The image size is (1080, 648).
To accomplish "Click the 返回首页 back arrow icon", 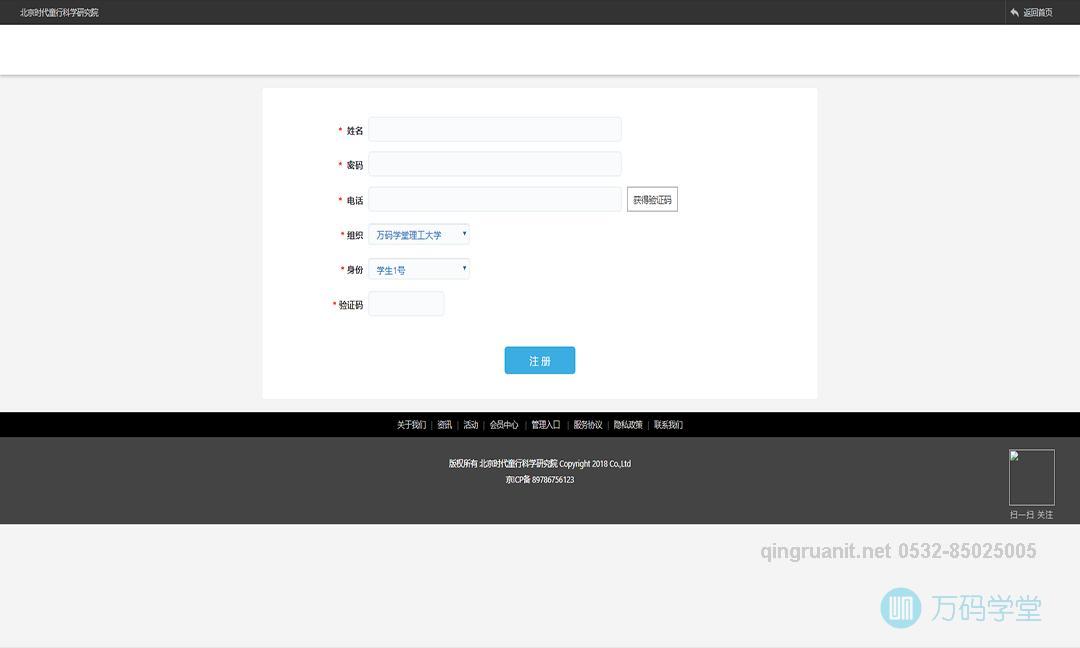I will click(x=1014, y=13).
